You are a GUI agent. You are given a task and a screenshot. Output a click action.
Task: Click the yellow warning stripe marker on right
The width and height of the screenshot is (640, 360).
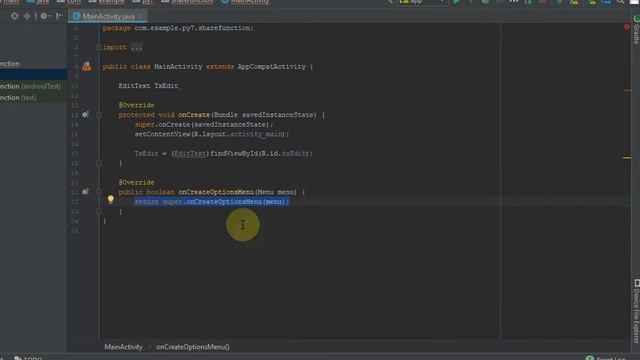click(x=627, y=158)
